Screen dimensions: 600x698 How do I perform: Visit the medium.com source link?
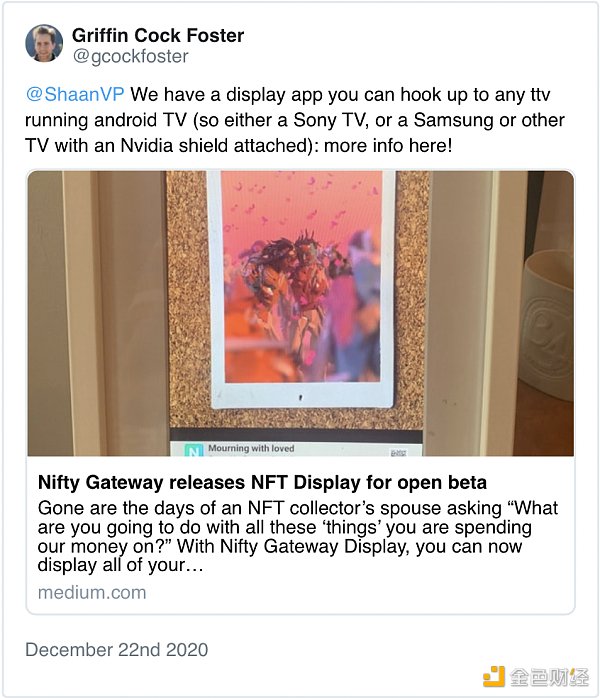pyautogui.click(x=92, y=592)
